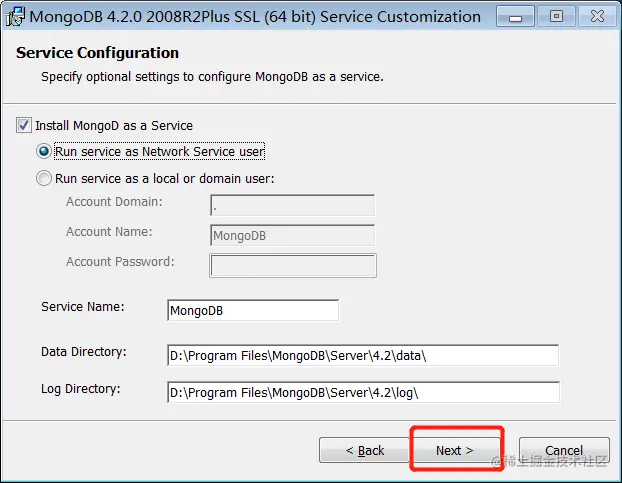
Task: Focus the Account Password field
Action: pos(292,265)
